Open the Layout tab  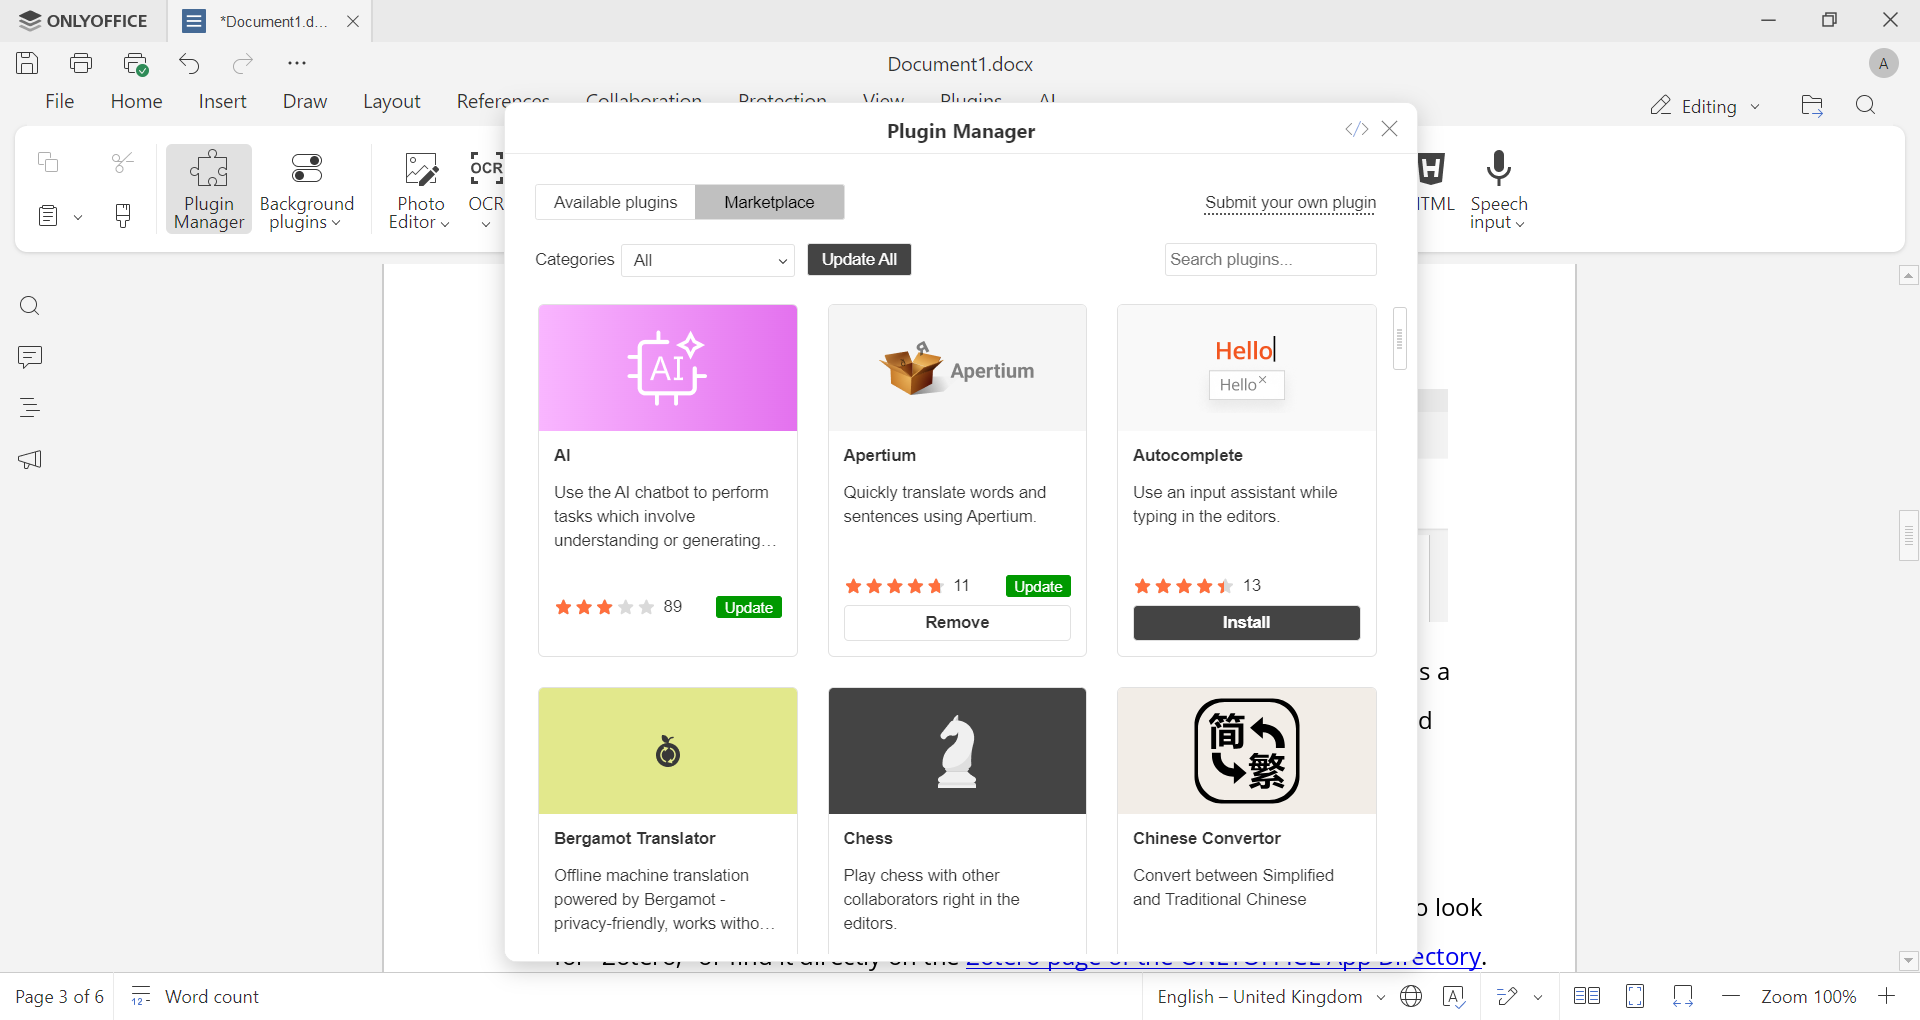(392, 101)
